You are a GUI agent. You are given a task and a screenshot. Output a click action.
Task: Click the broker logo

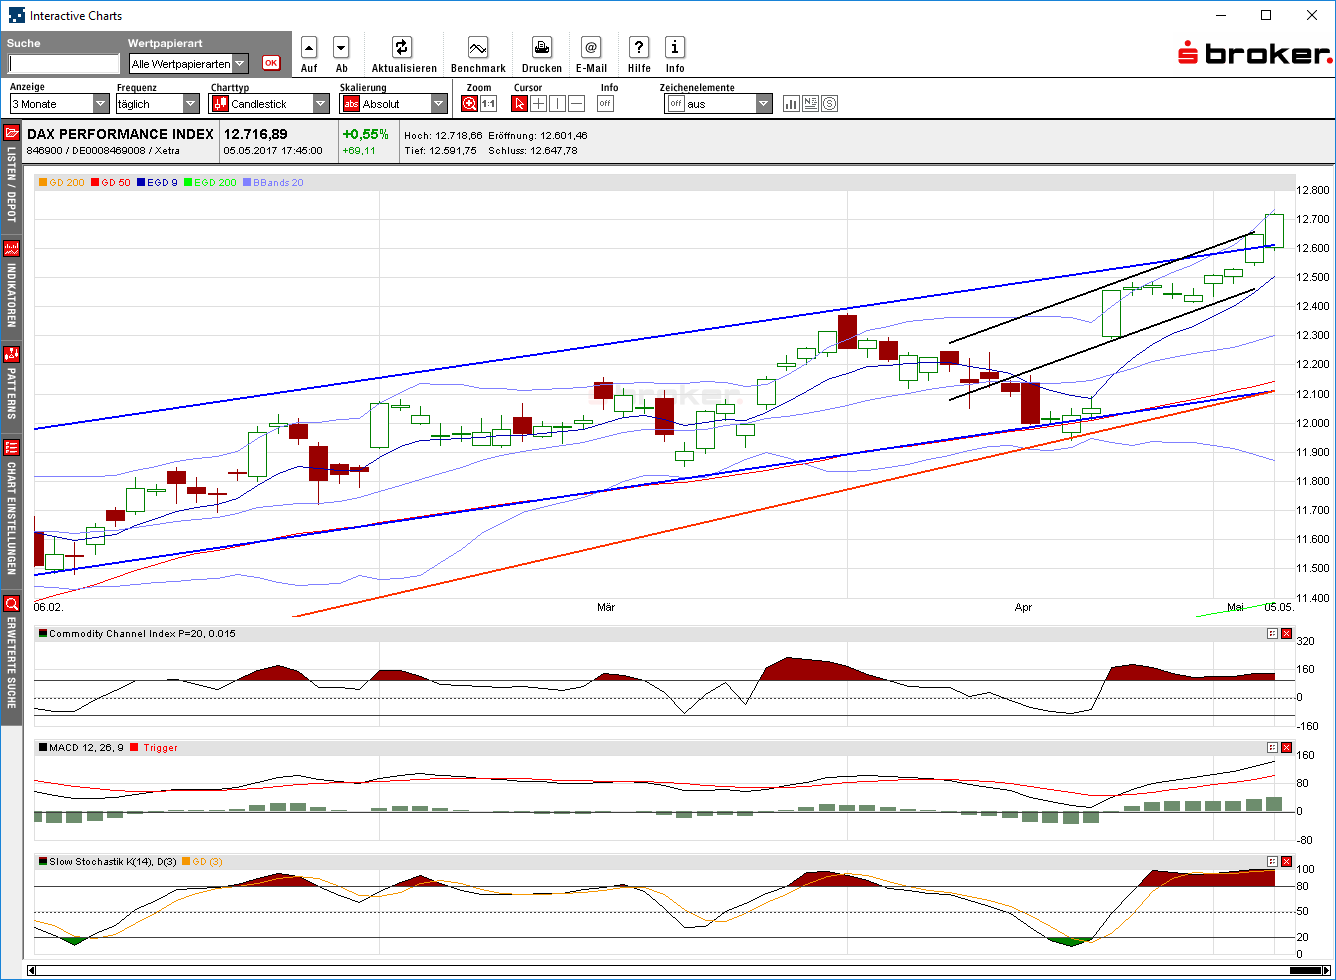(x=1254, y=53)
